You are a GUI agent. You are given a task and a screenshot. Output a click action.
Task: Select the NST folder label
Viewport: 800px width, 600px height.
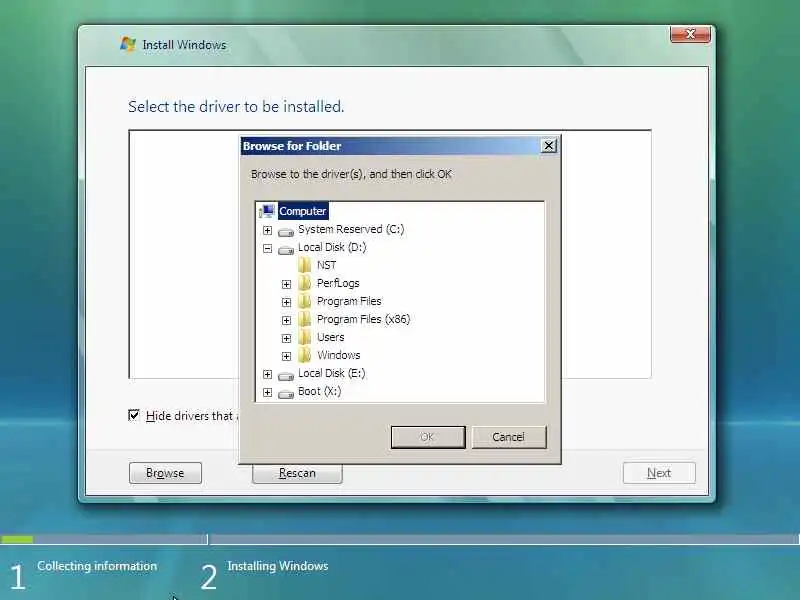[x=327, y=265]
